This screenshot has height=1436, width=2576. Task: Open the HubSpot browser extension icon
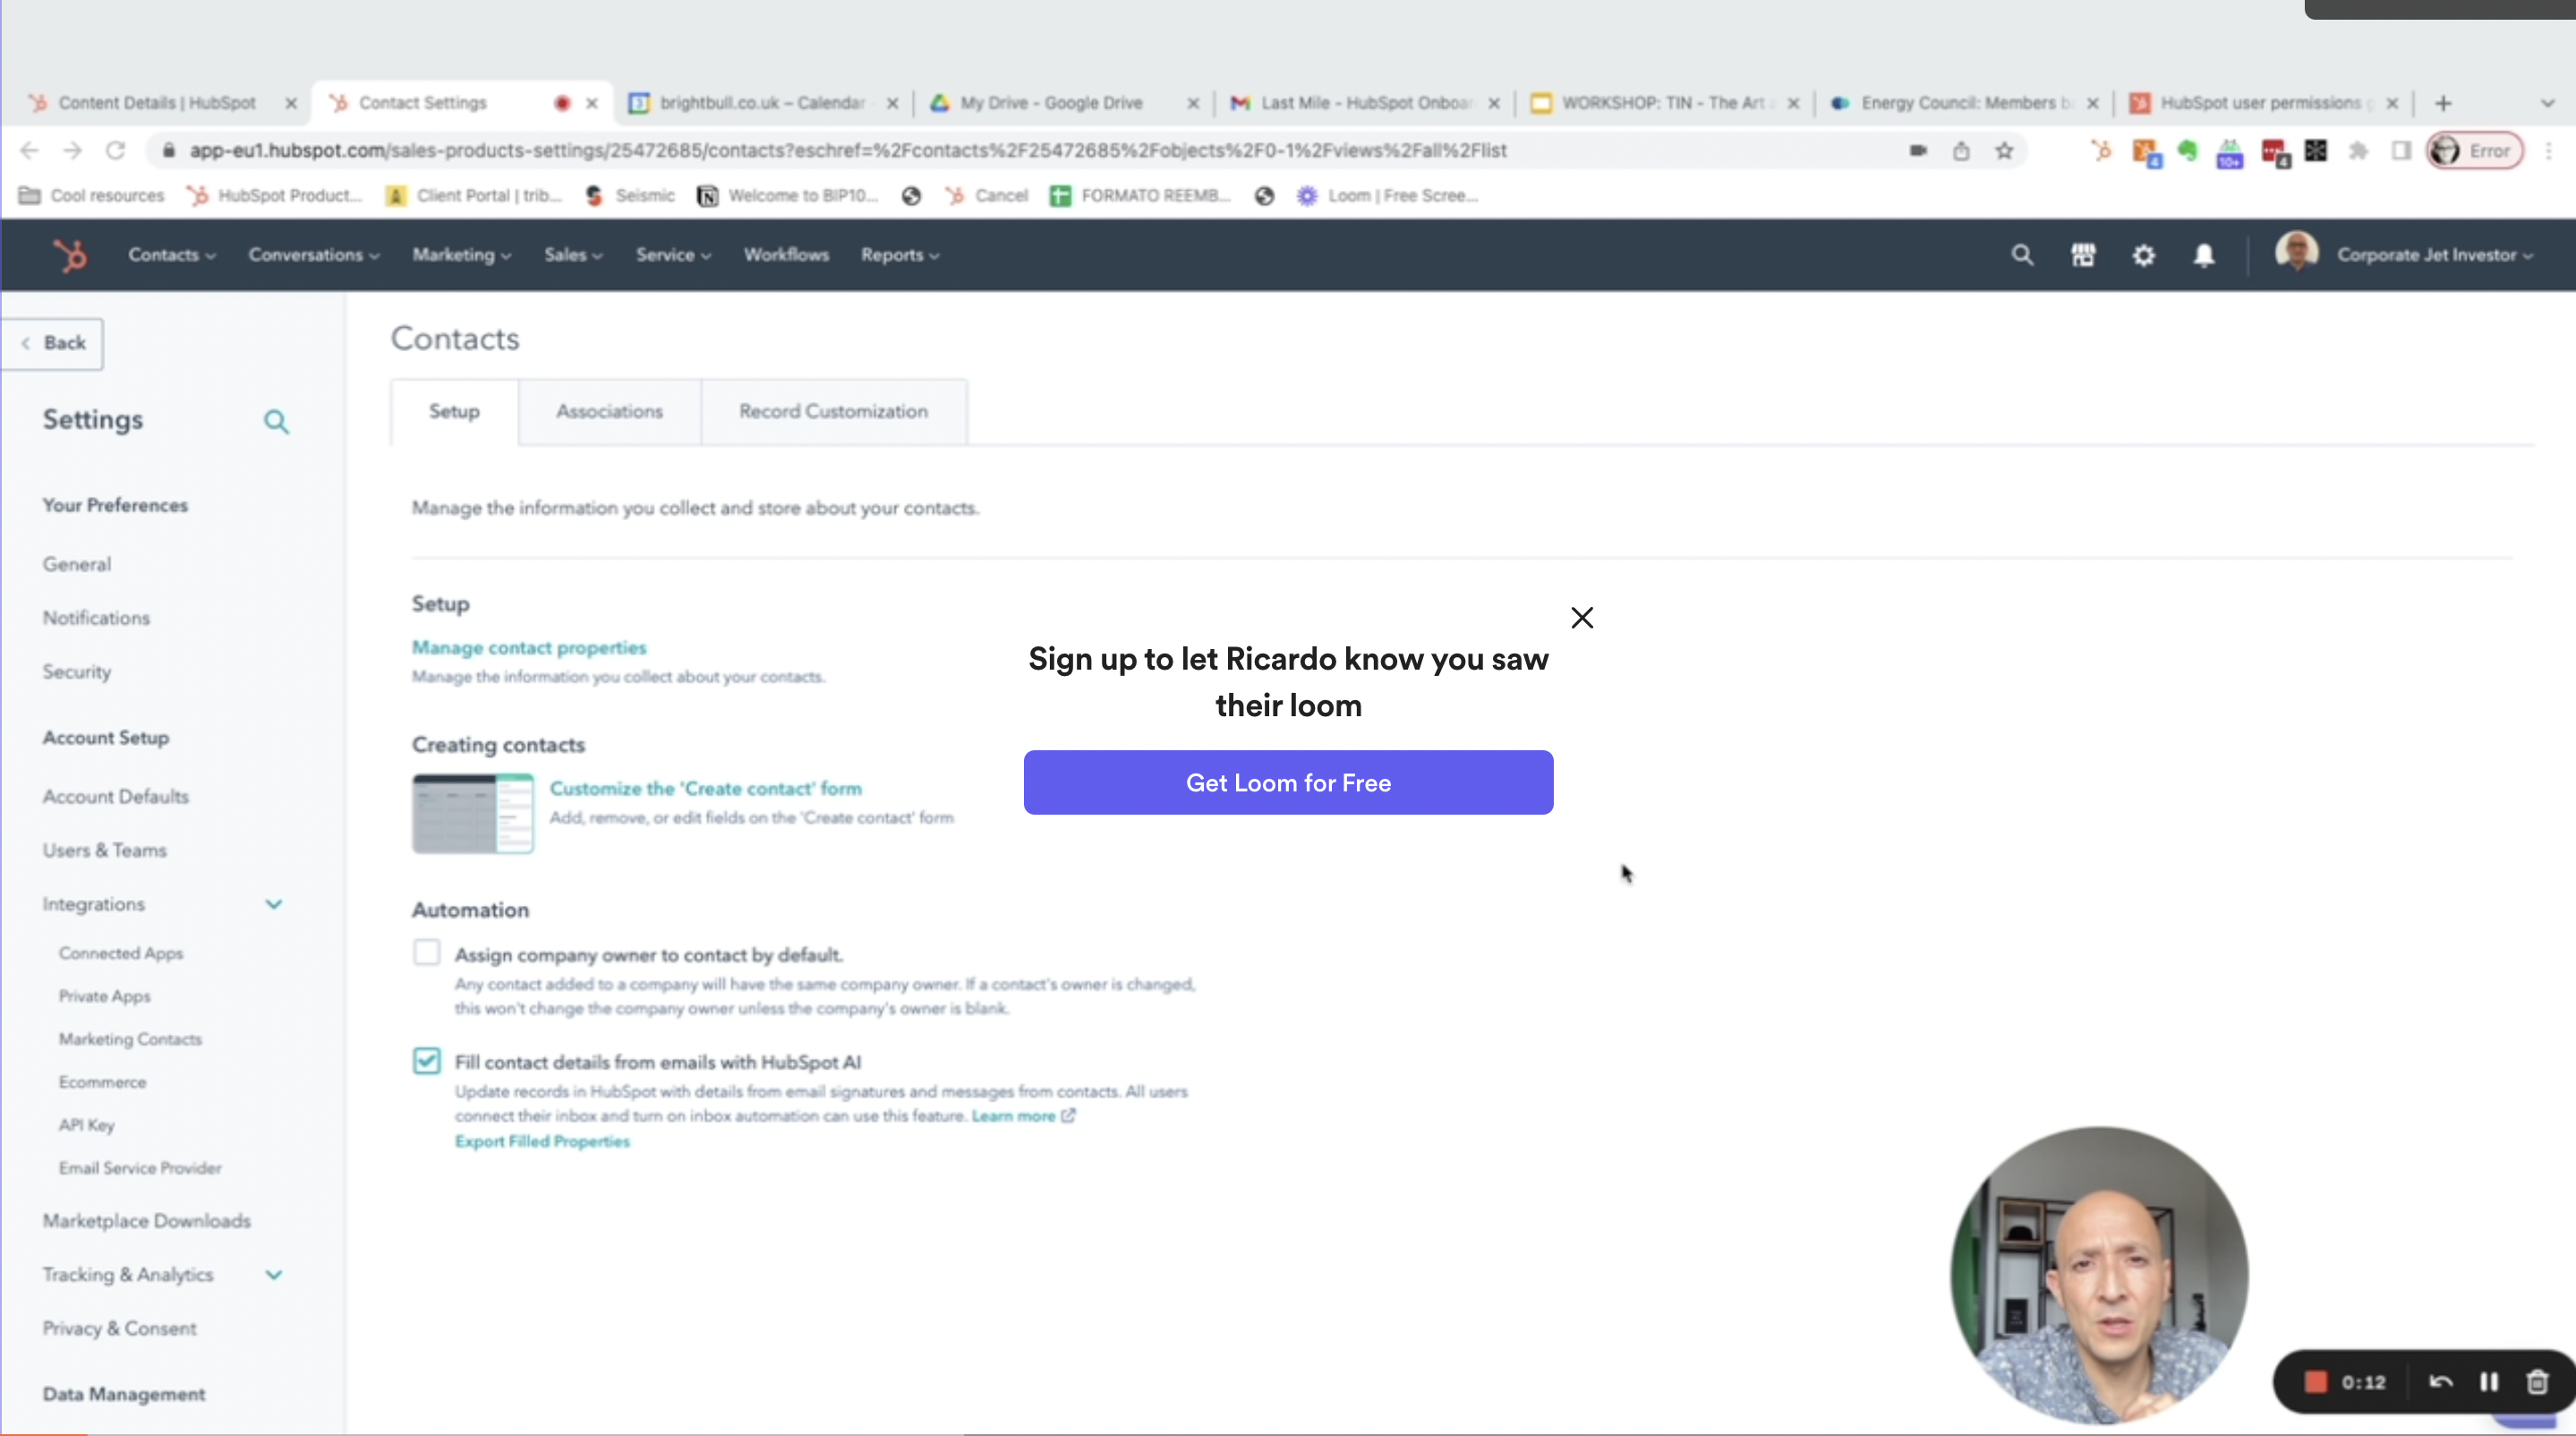[2101, 150]
